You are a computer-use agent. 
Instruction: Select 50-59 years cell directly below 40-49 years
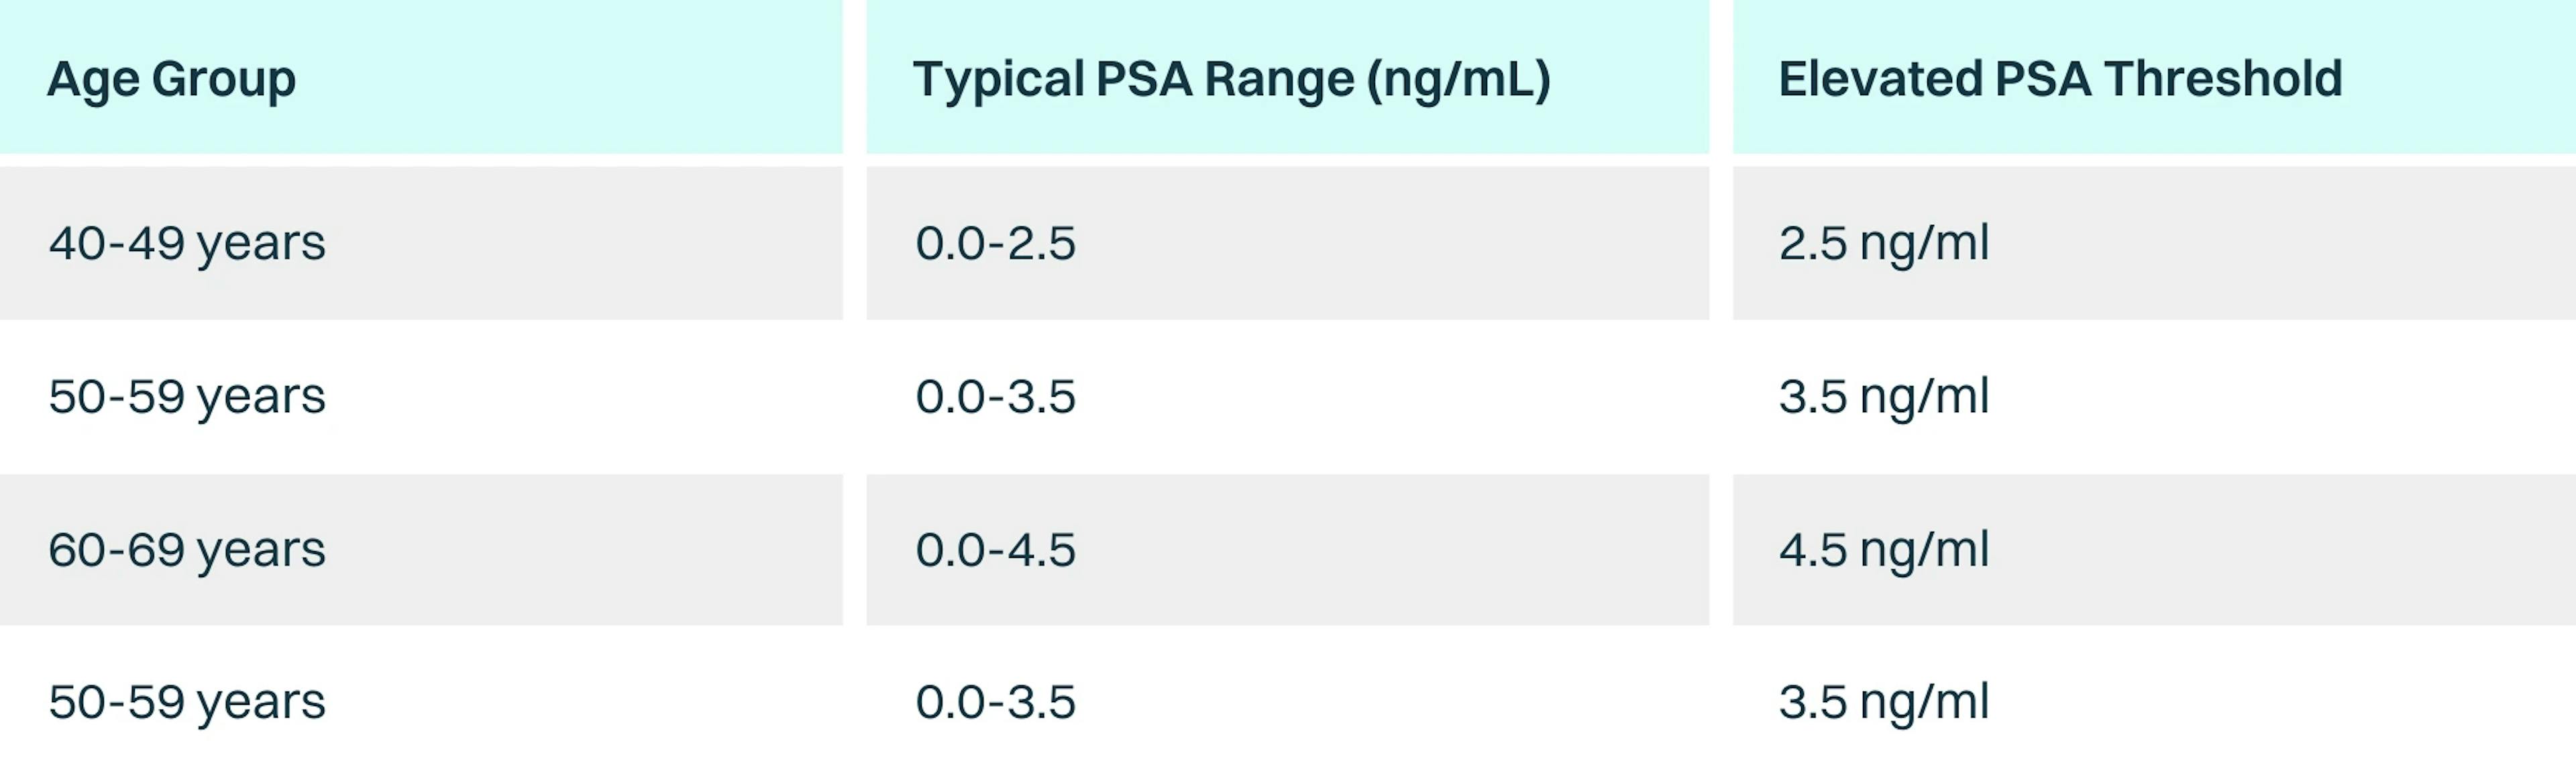(x=187, y=397)
